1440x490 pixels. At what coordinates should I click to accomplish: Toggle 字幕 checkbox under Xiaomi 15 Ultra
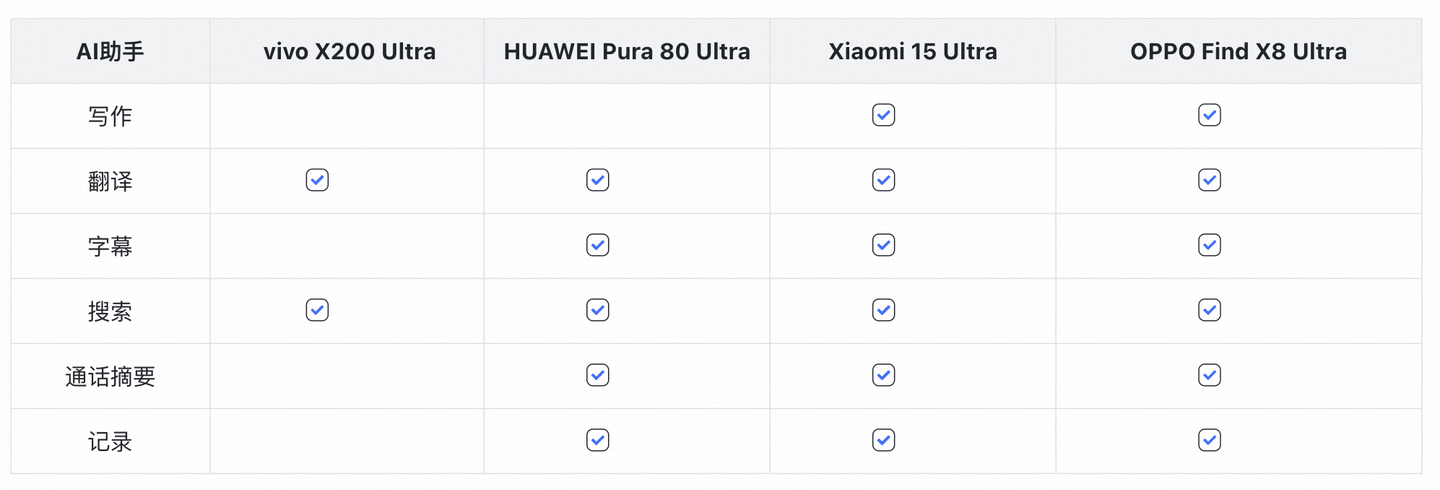(883, 245)
